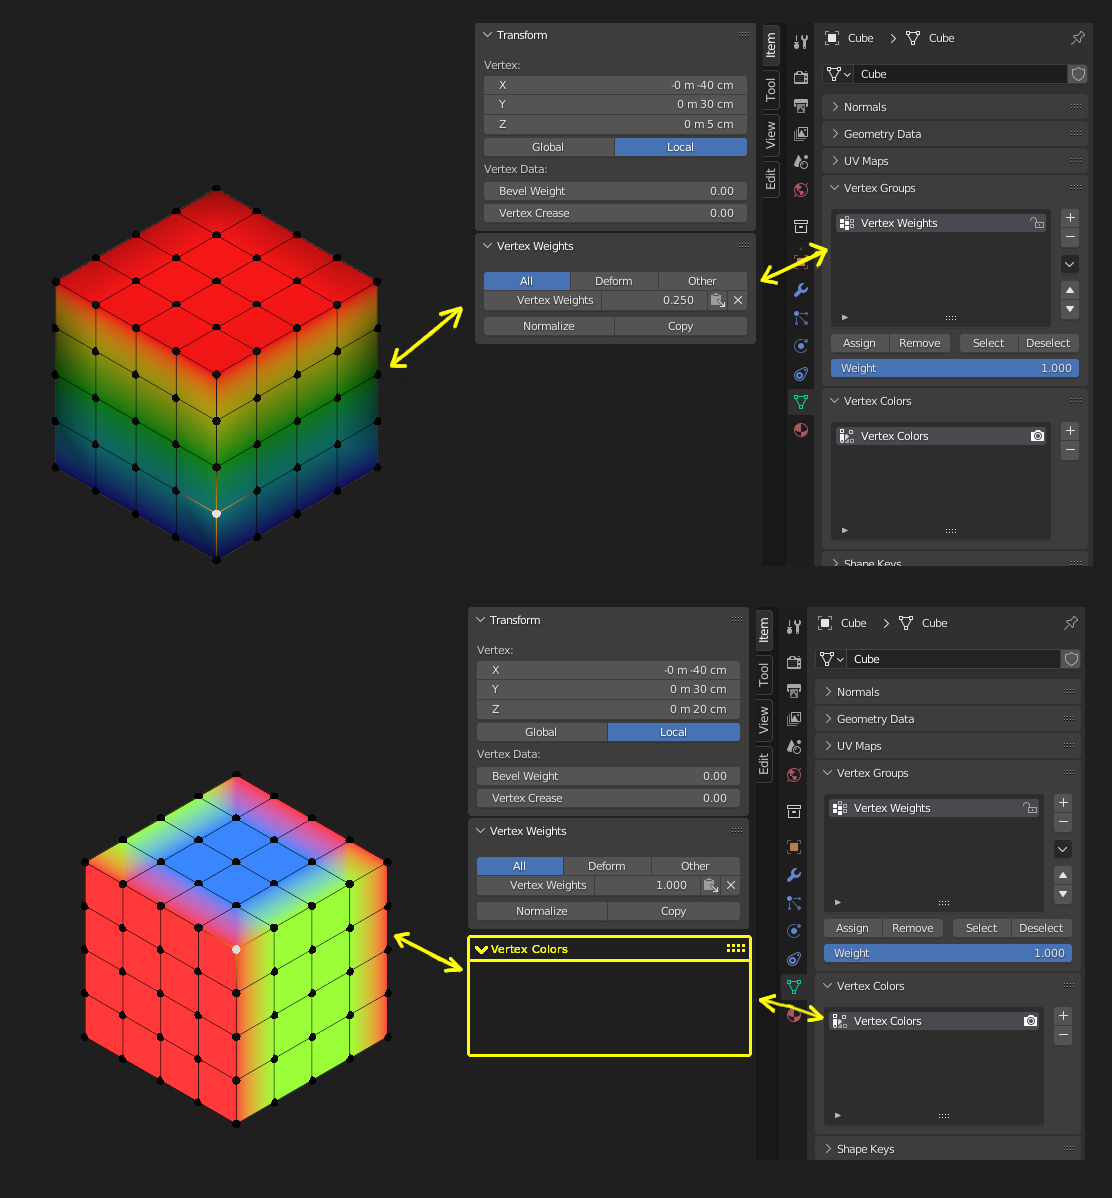Click Remove button in upper Vertex Groups panel

919,343
